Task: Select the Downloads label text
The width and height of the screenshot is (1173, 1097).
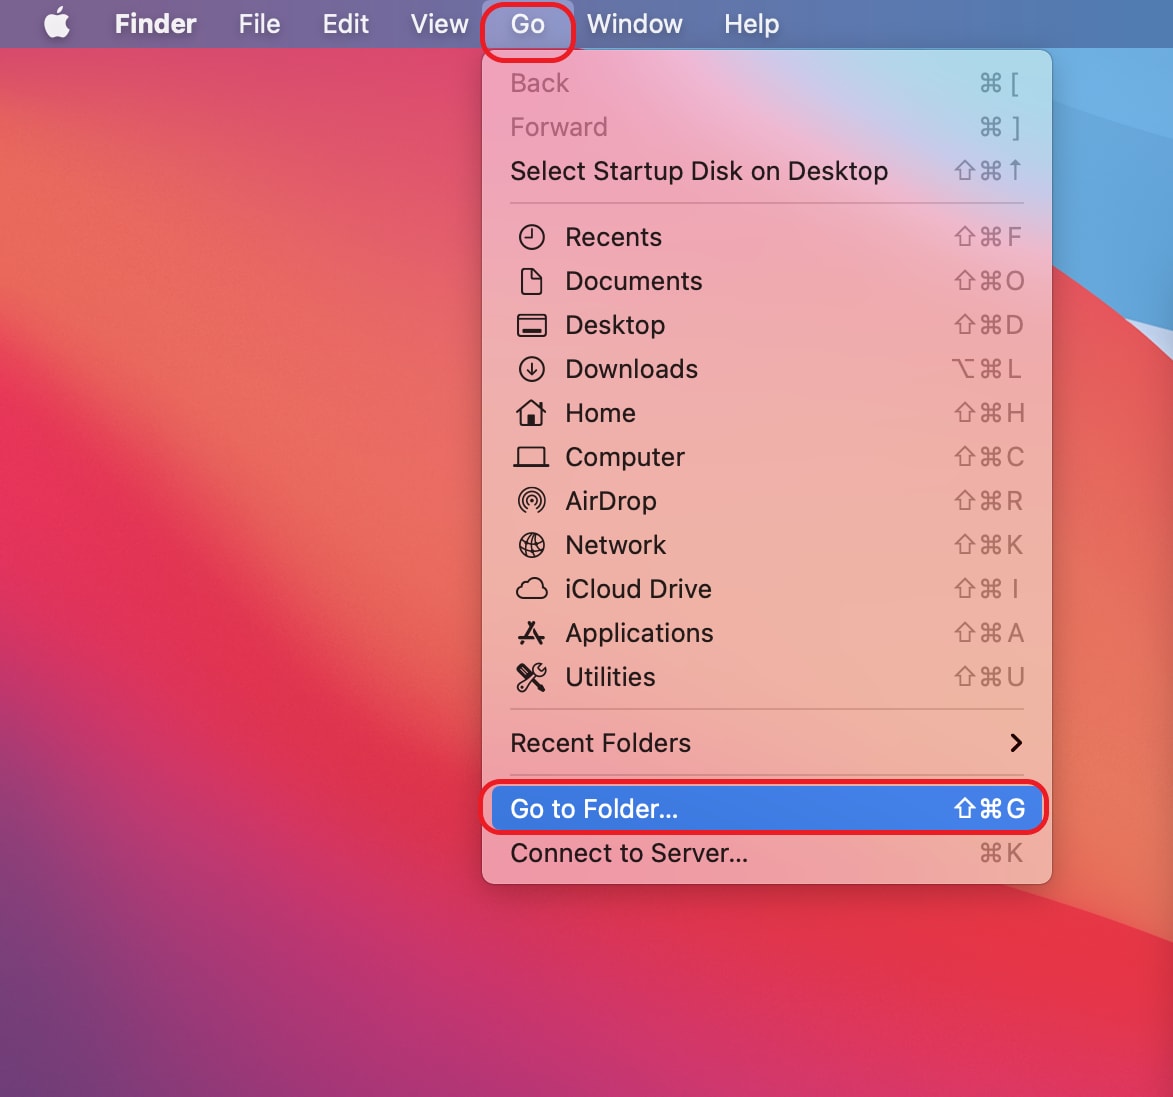Action: (631, 369)
